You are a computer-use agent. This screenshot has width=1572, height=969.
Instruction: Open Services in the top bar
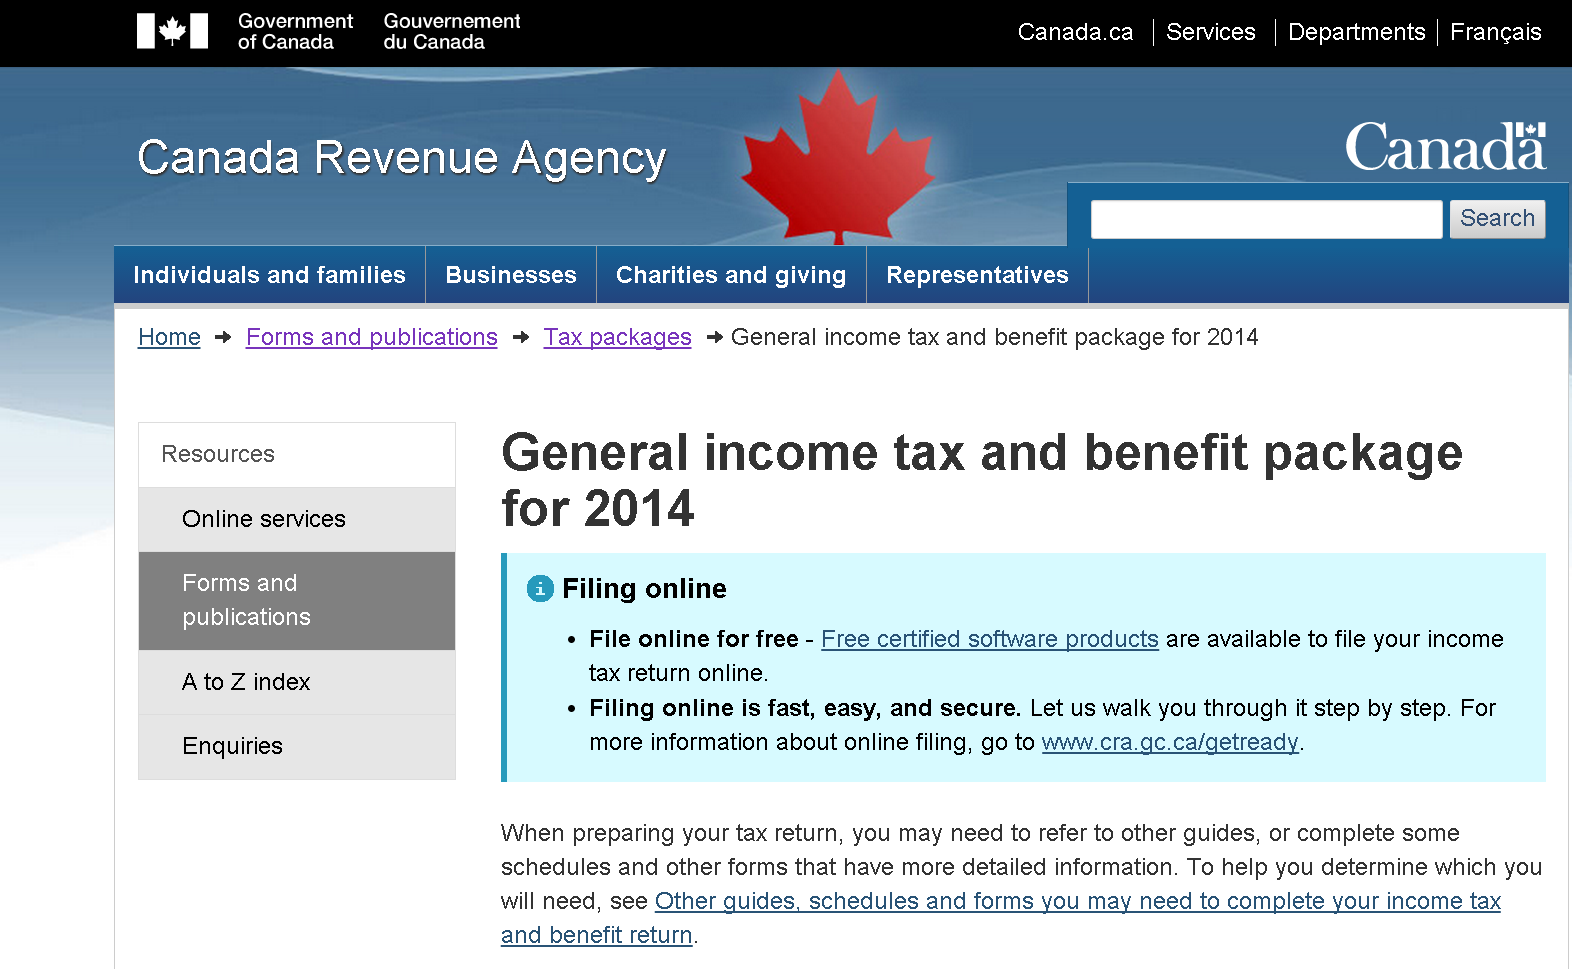click(1210, 32)
